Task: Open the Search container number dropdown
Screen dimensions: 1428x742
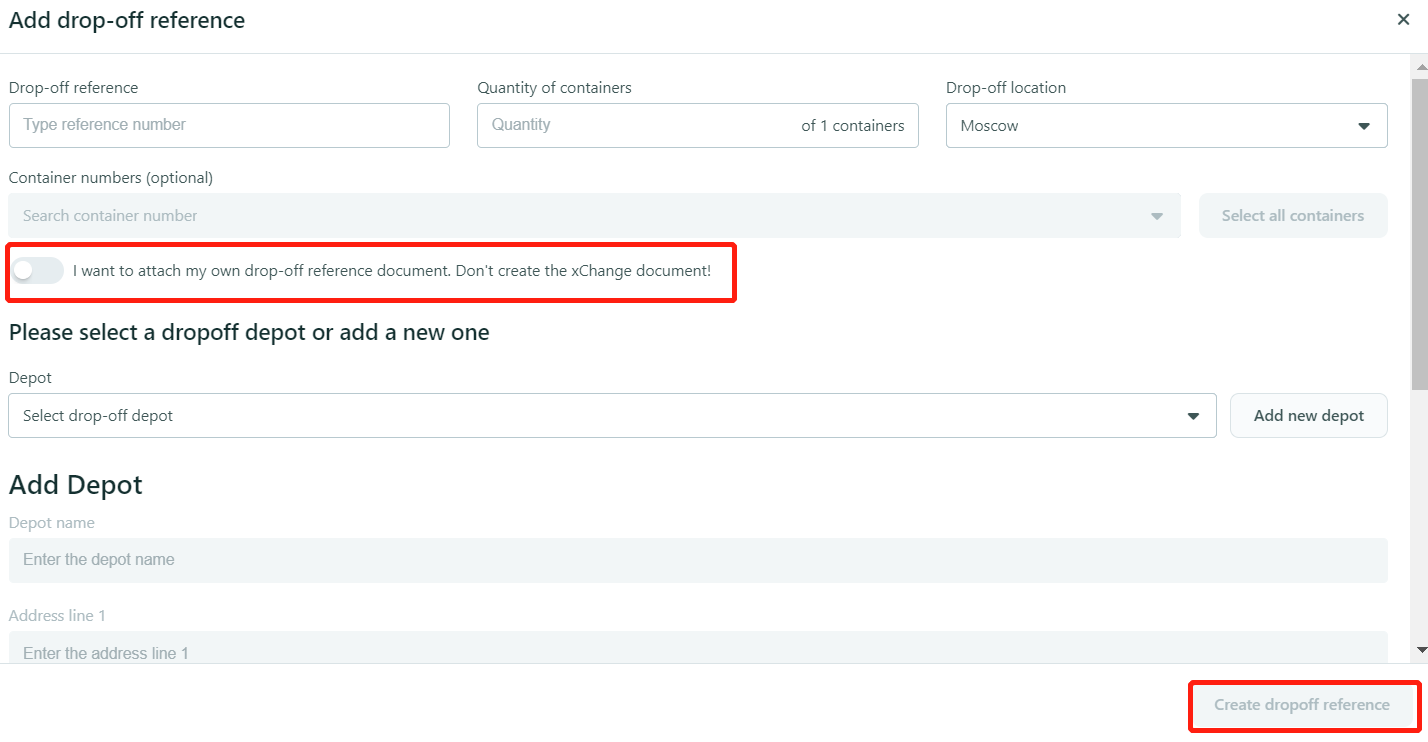Action: 1156,216
